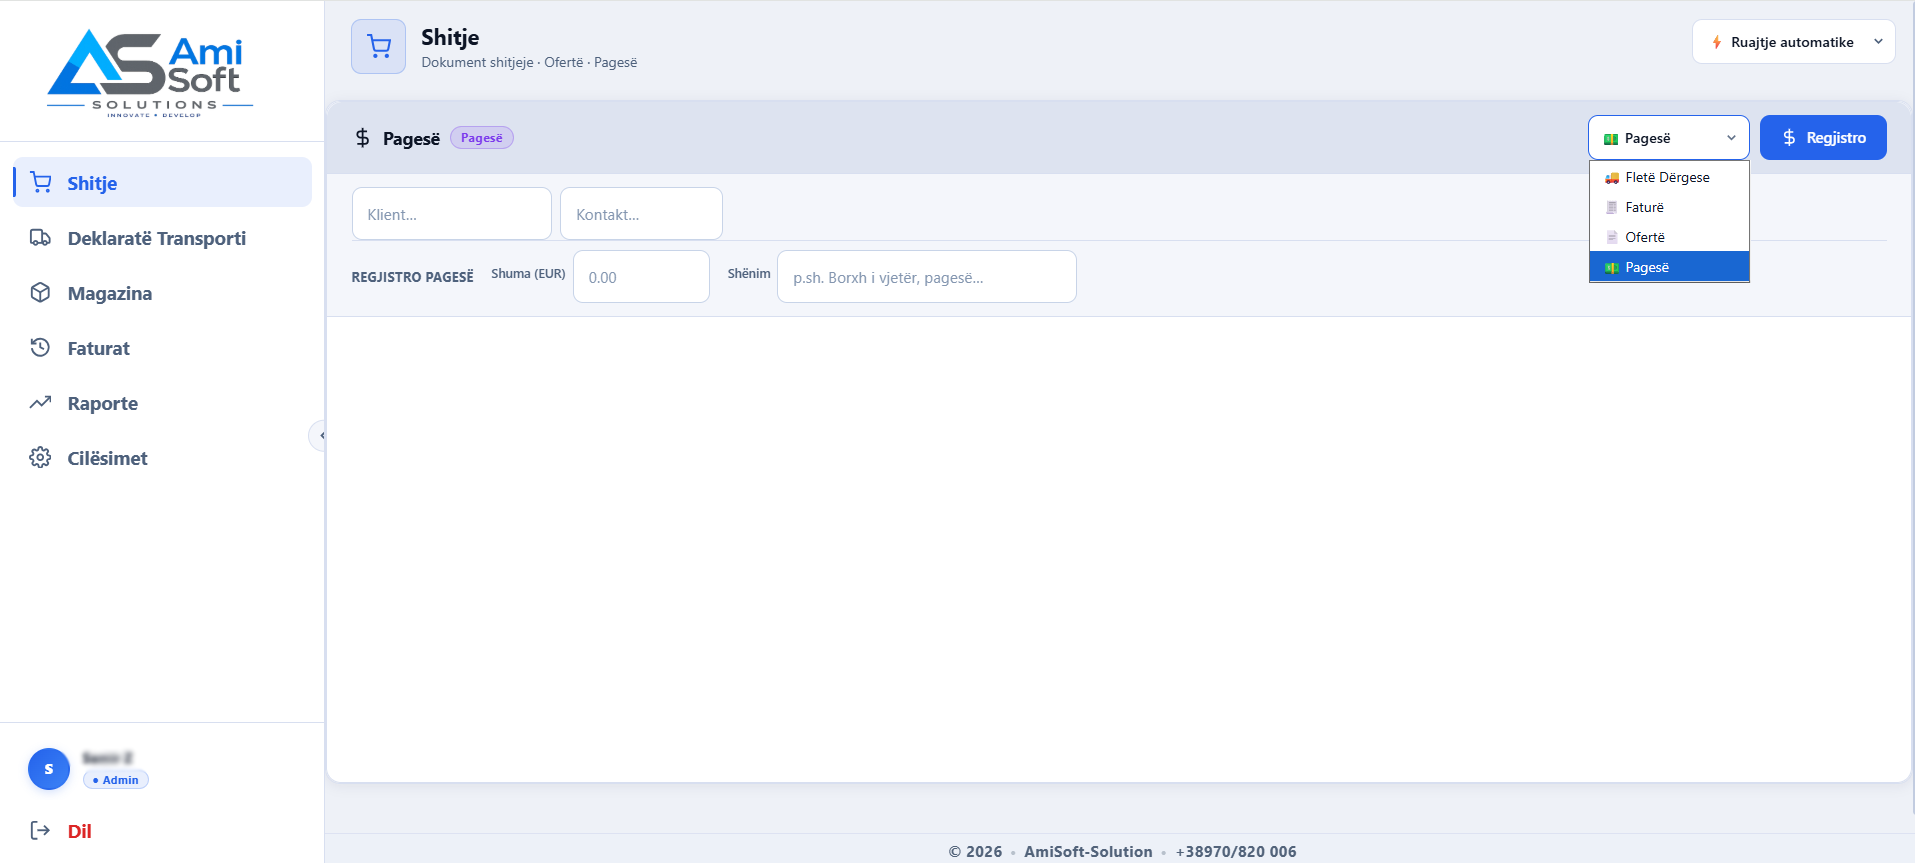Screen dimensions: 1915x863
Task: Click the purple Pagesë badge
Action: (x=482, y=138)
